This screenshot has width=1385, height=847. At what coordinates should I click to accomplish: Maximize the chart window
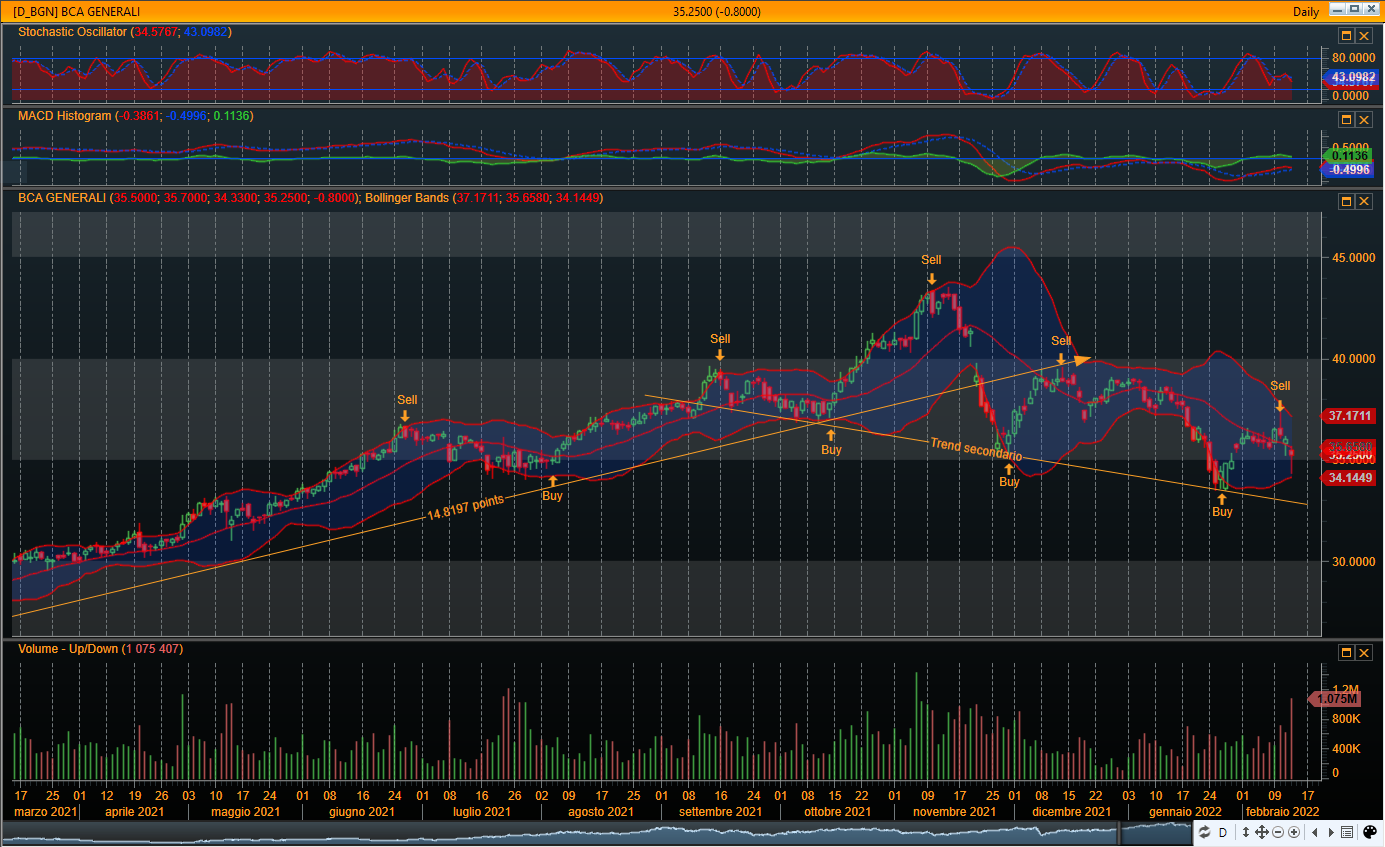click(x=1355, y=9)
